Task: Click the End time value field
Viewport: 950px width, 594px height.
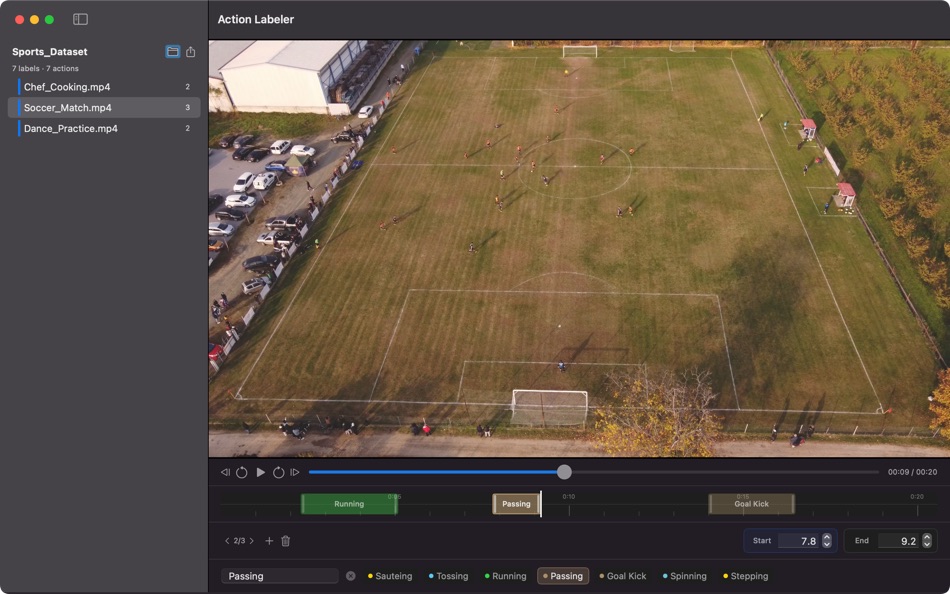Action: click(899, 541)
